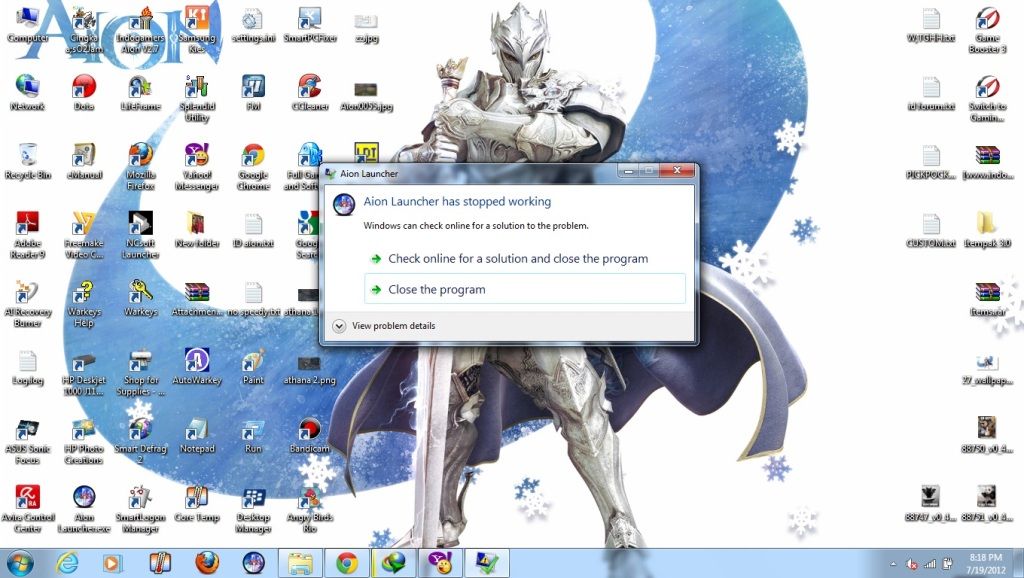Select the athana 2.png thumbnail
Viewport: 1024px width, 578px height.
[310, 370]
